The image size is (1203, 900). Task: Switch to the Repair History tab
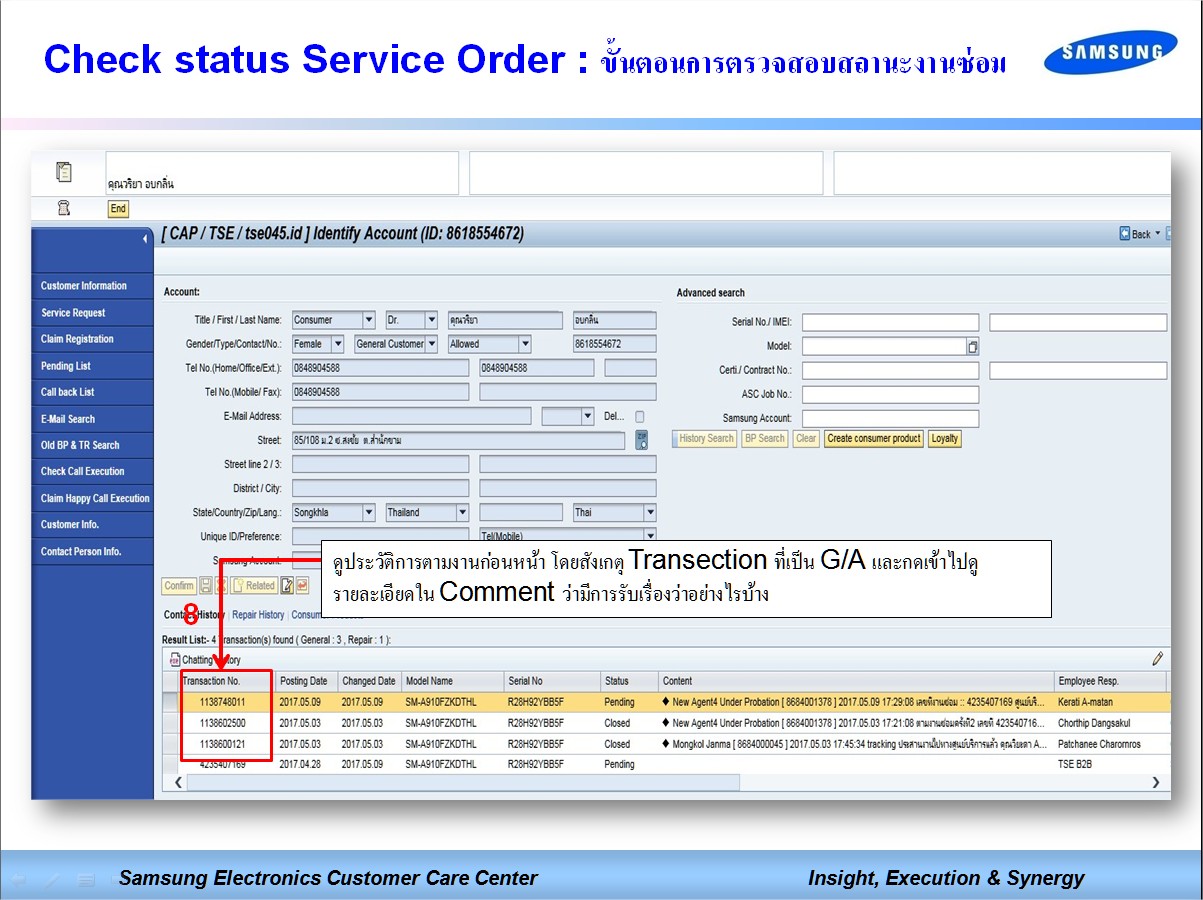pos(258,615)
